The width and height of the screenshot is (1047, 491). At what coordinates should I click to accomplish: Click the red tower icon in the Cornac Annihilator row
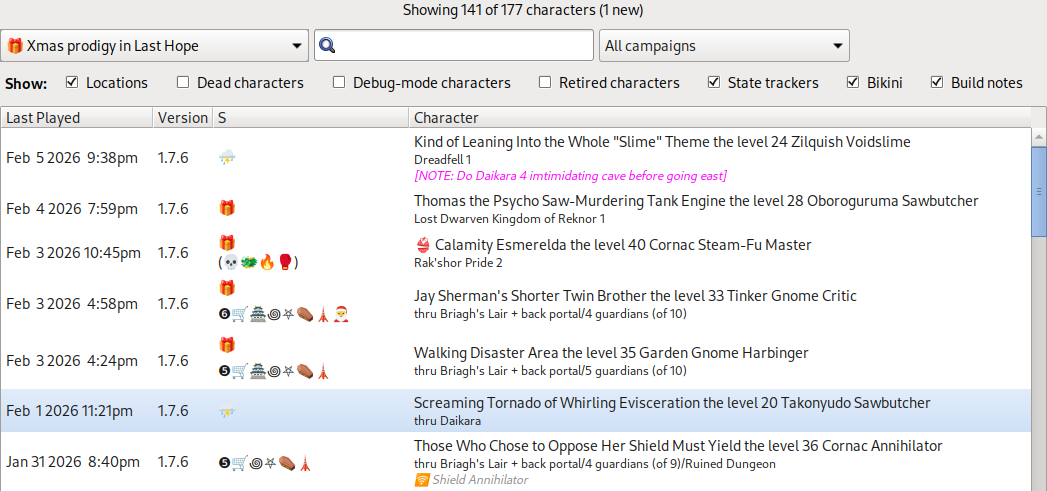[x=306, y=463]
